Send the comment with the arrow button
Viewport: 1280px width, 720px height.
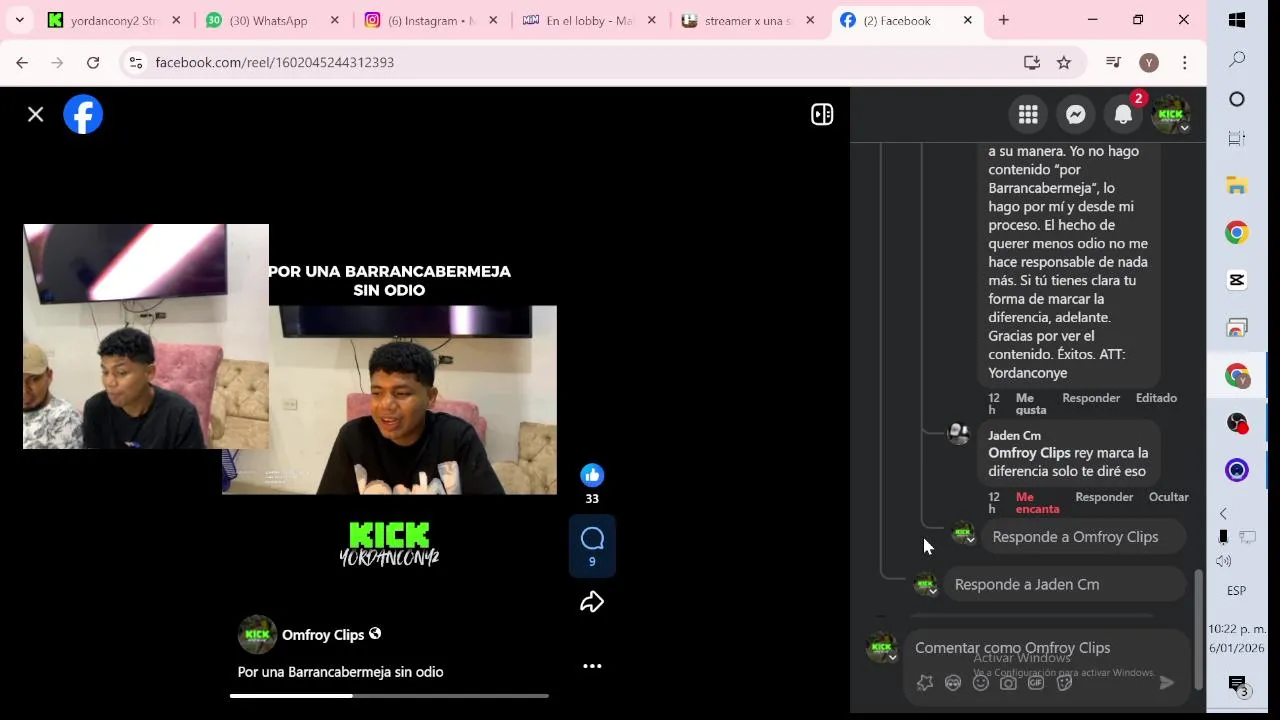(1166, 683)
